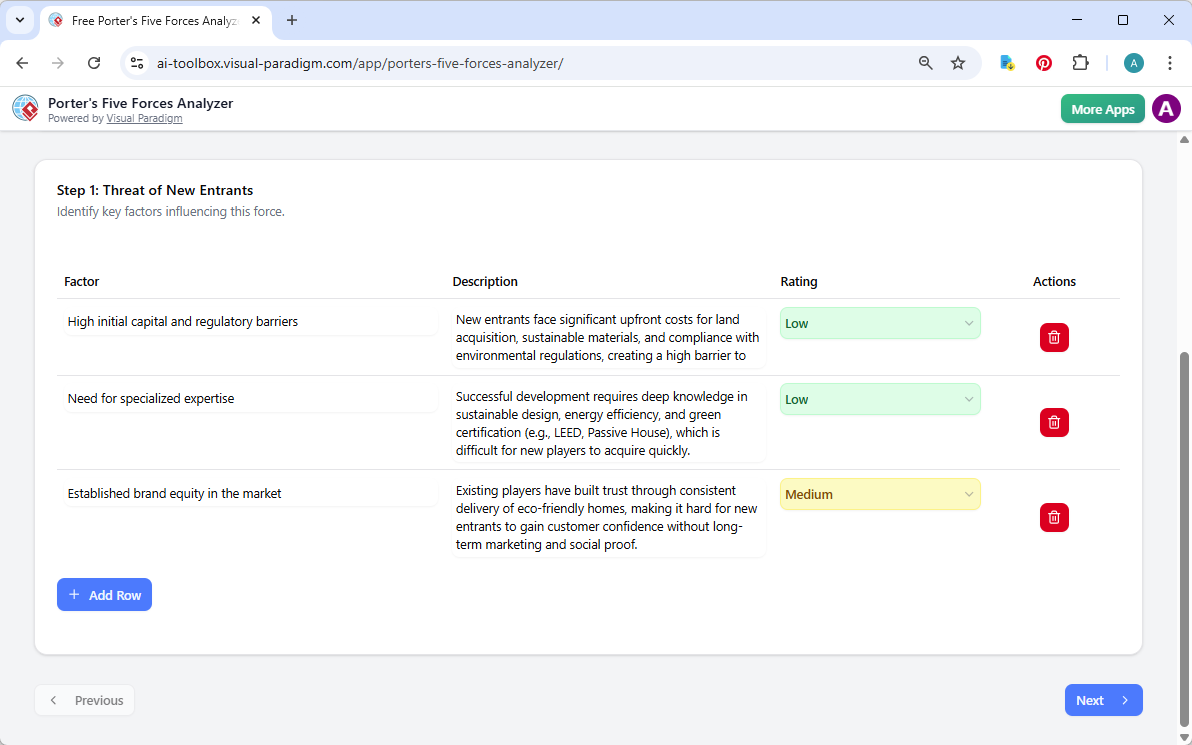This screenshot has height=745, width=1192.
Task: Reload the page
Action: (x=94, y=63)
